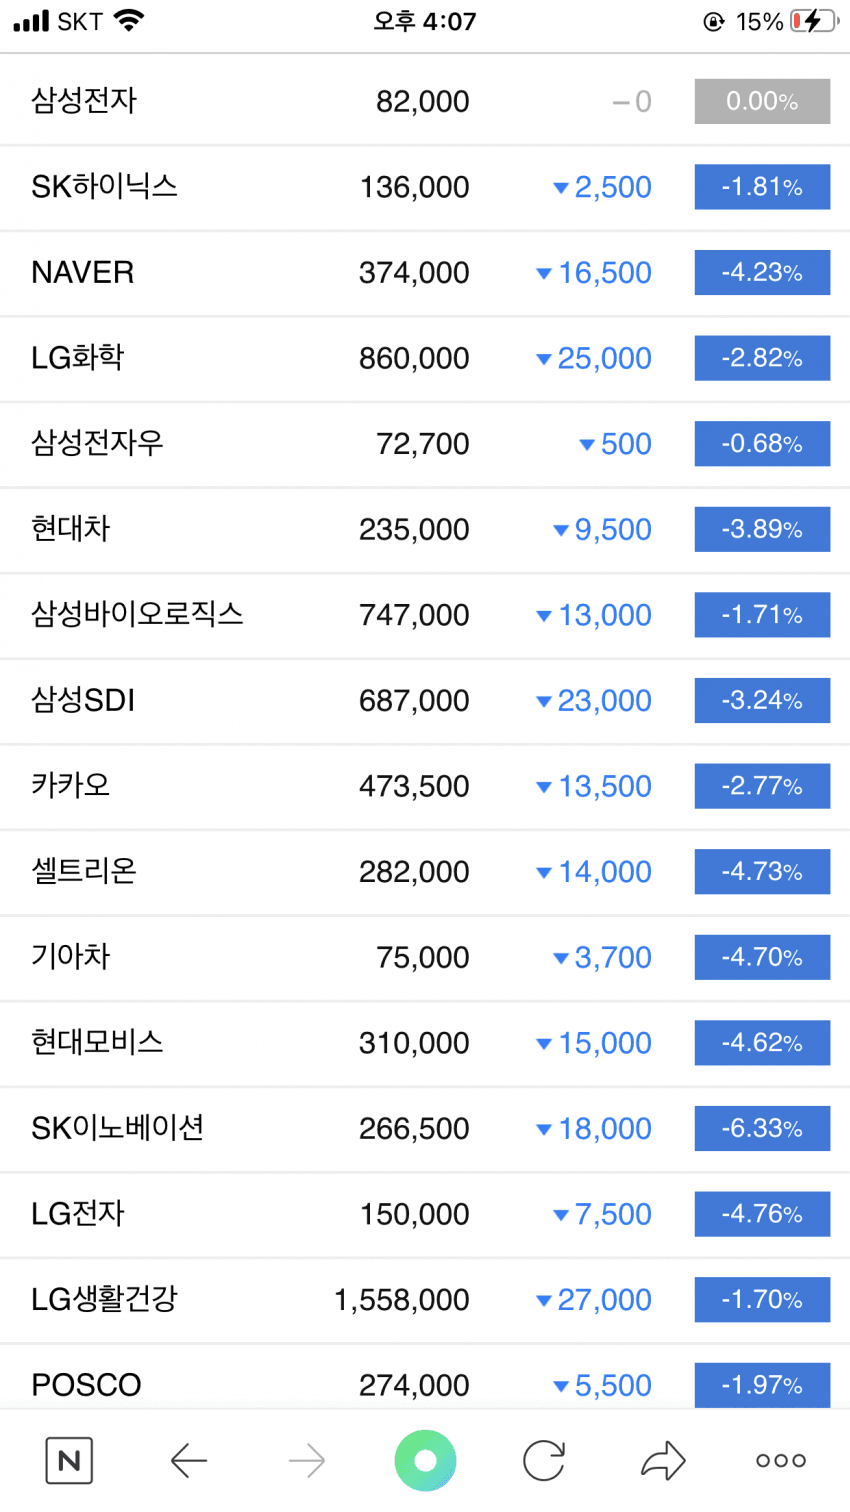Tap the gray 0.00% change badge
Viewport: 850px width, 1512px height.
click(x=762, y=101)
